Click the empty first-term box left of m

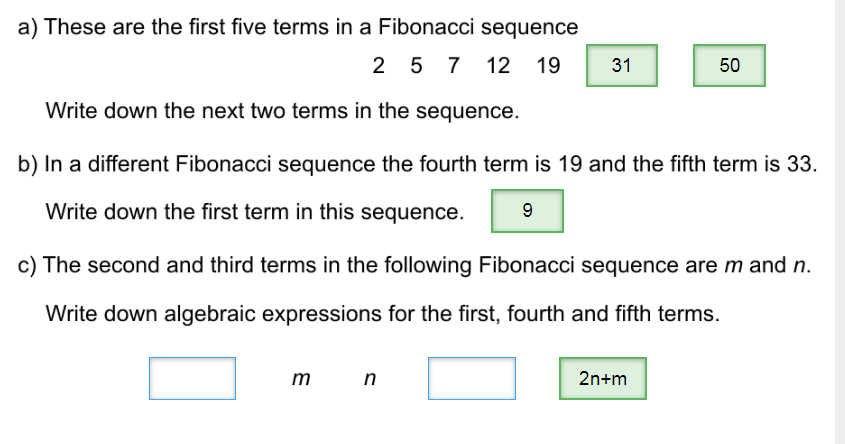193,379
